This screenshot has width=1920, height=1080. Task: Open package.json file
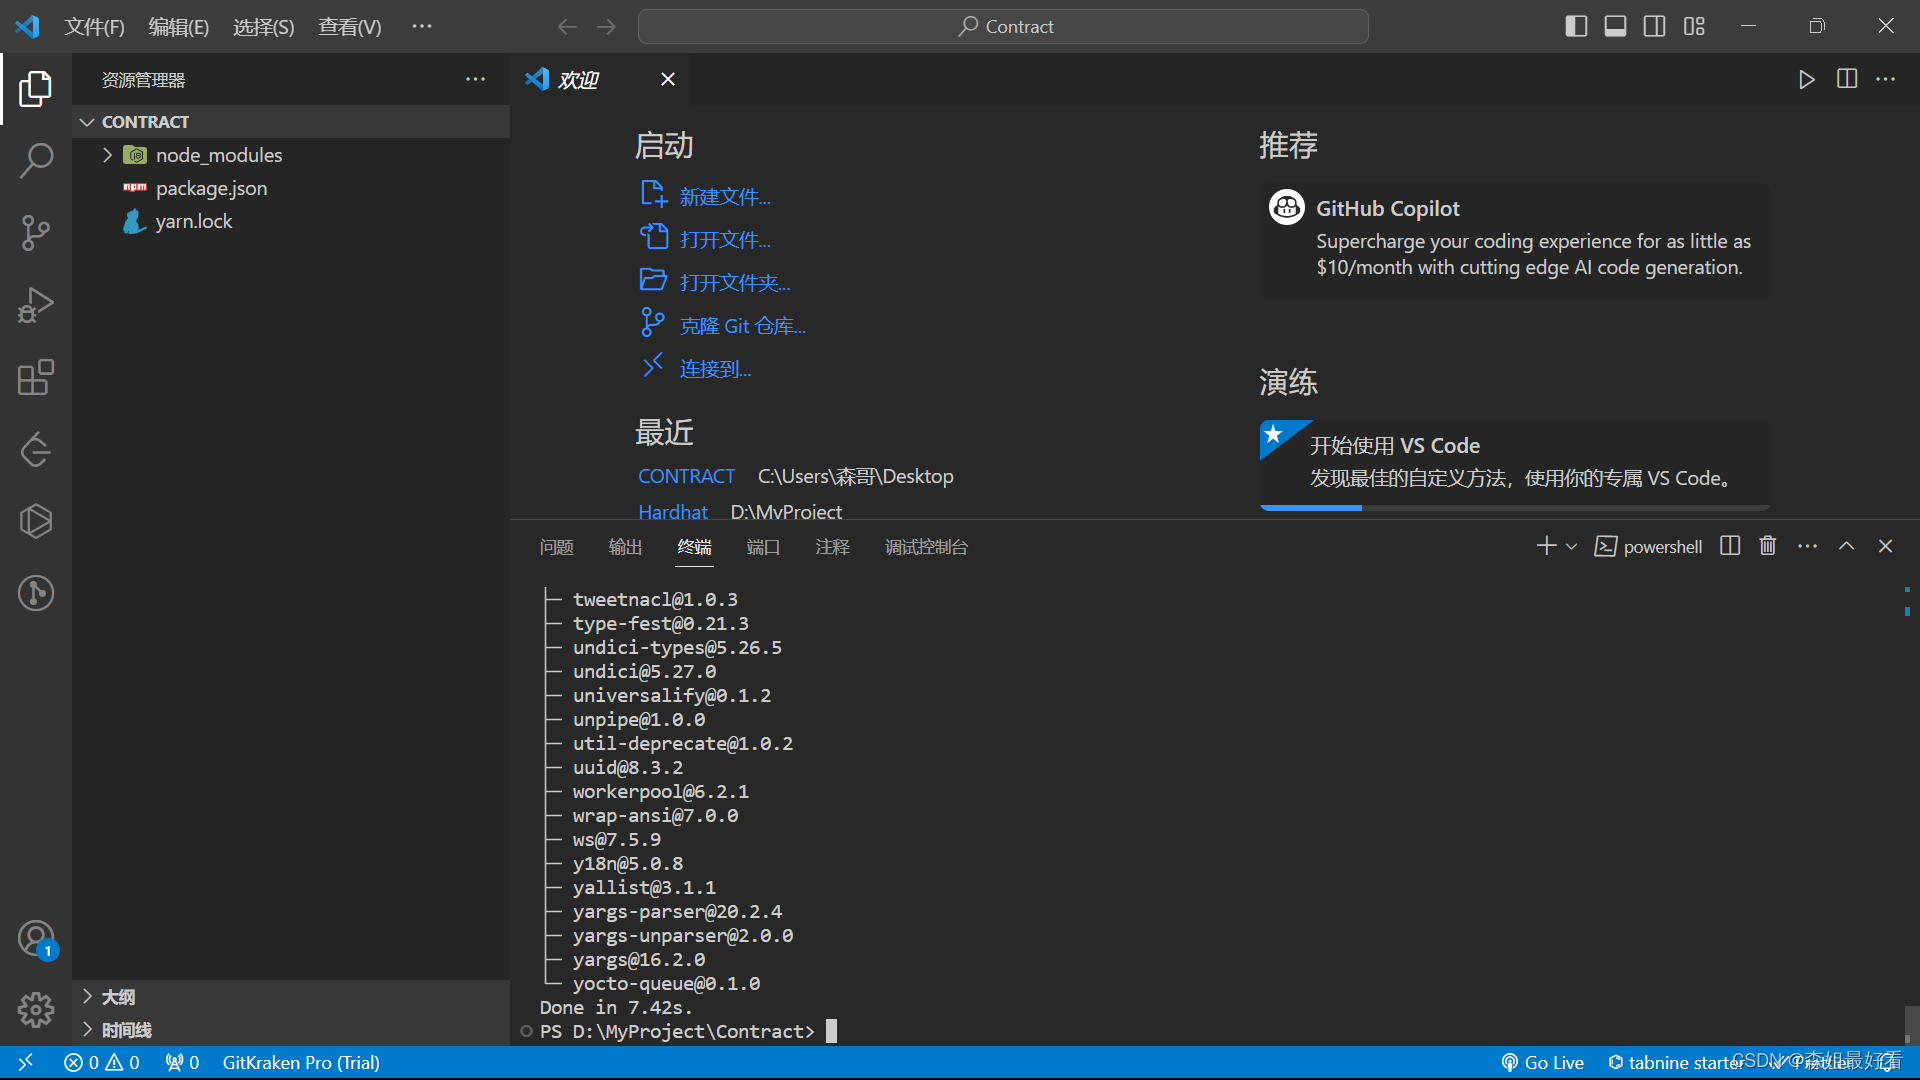tap(211, 187)
